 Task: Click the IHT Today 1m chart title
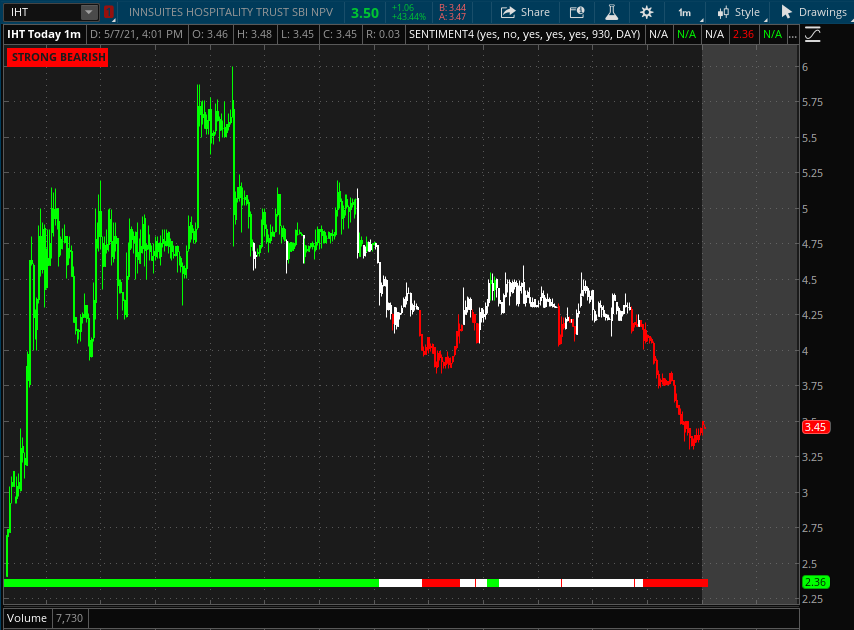(44, 34)
